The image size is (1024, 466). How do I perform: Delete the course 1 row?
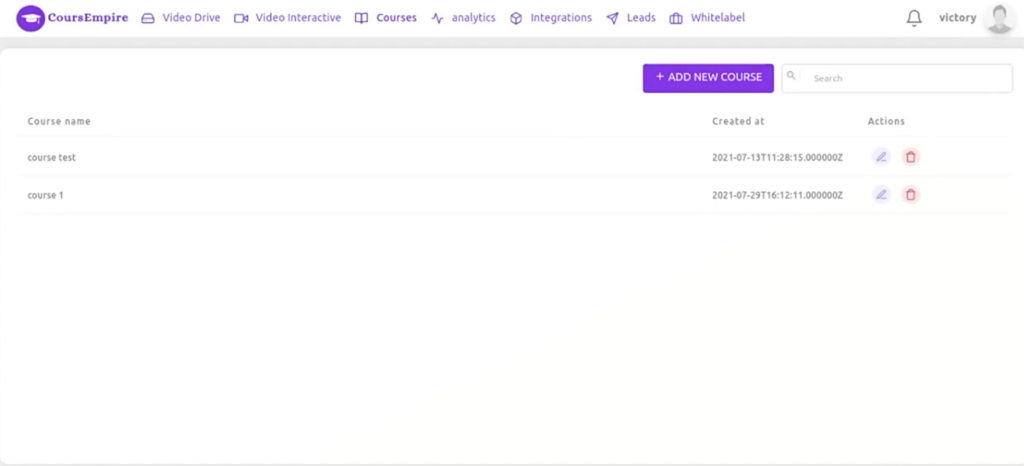pyautogui.click(x=911, y=194)
